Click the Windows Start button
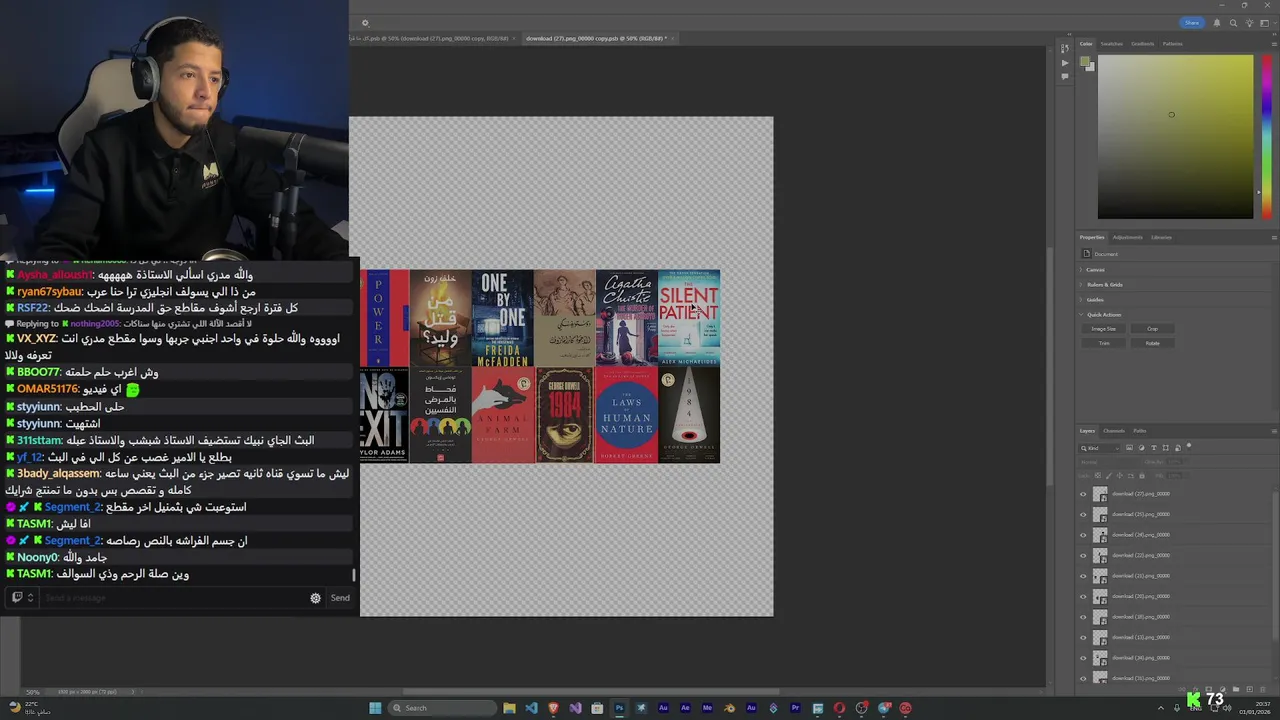This screenshot has height=720, width=1280. [x=375, y=708]
